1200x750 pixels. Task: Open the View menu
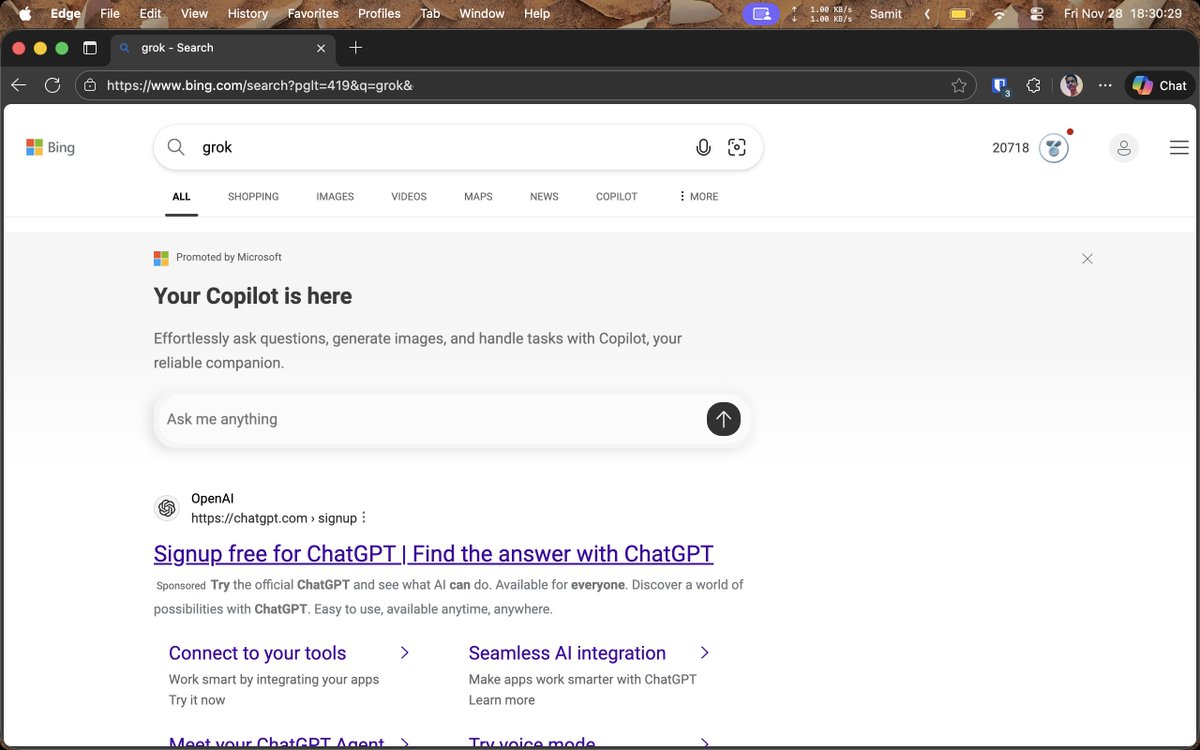tap(194, 14)
